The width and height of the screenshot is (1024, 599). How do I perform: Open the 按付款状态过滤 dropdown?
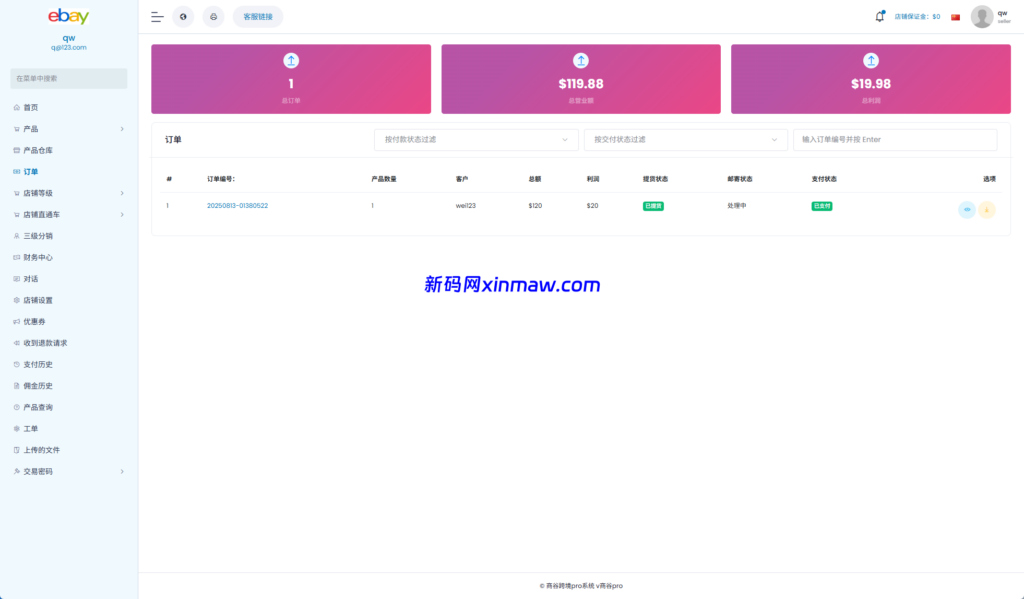(476, 140)
